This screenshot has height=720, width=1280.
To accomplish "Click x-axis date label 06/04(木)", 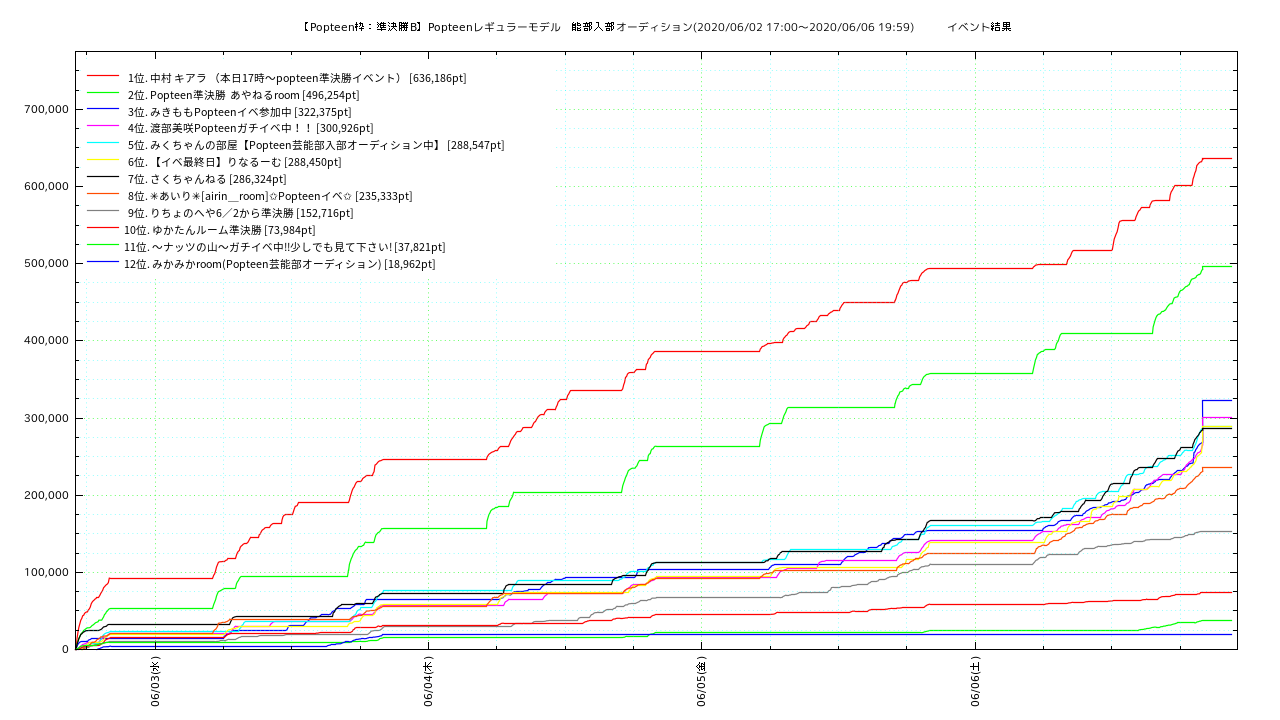I will (428, 682).
